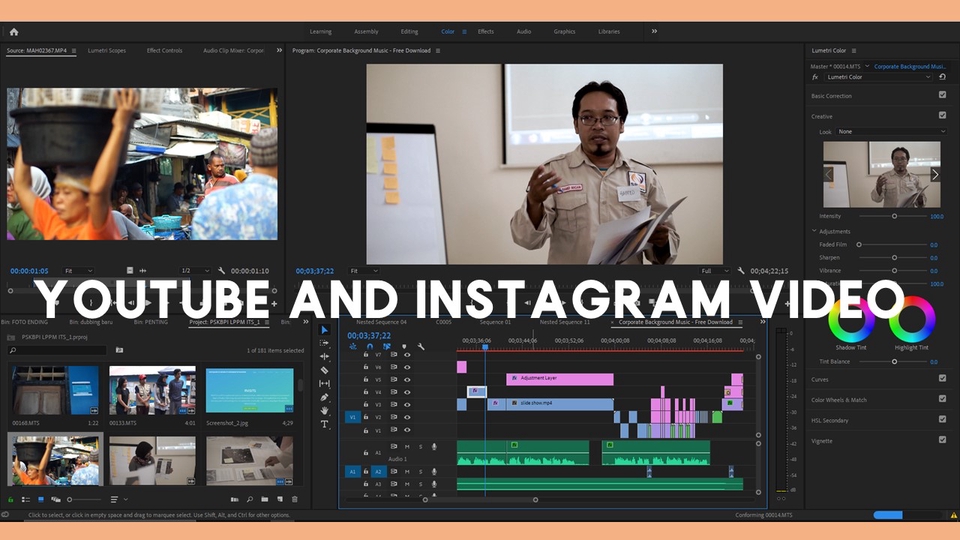The width and height of the screenshot is (960, 540).
Task: Open Program monitor Full resolution dropdown
Action: click(714, 271)
